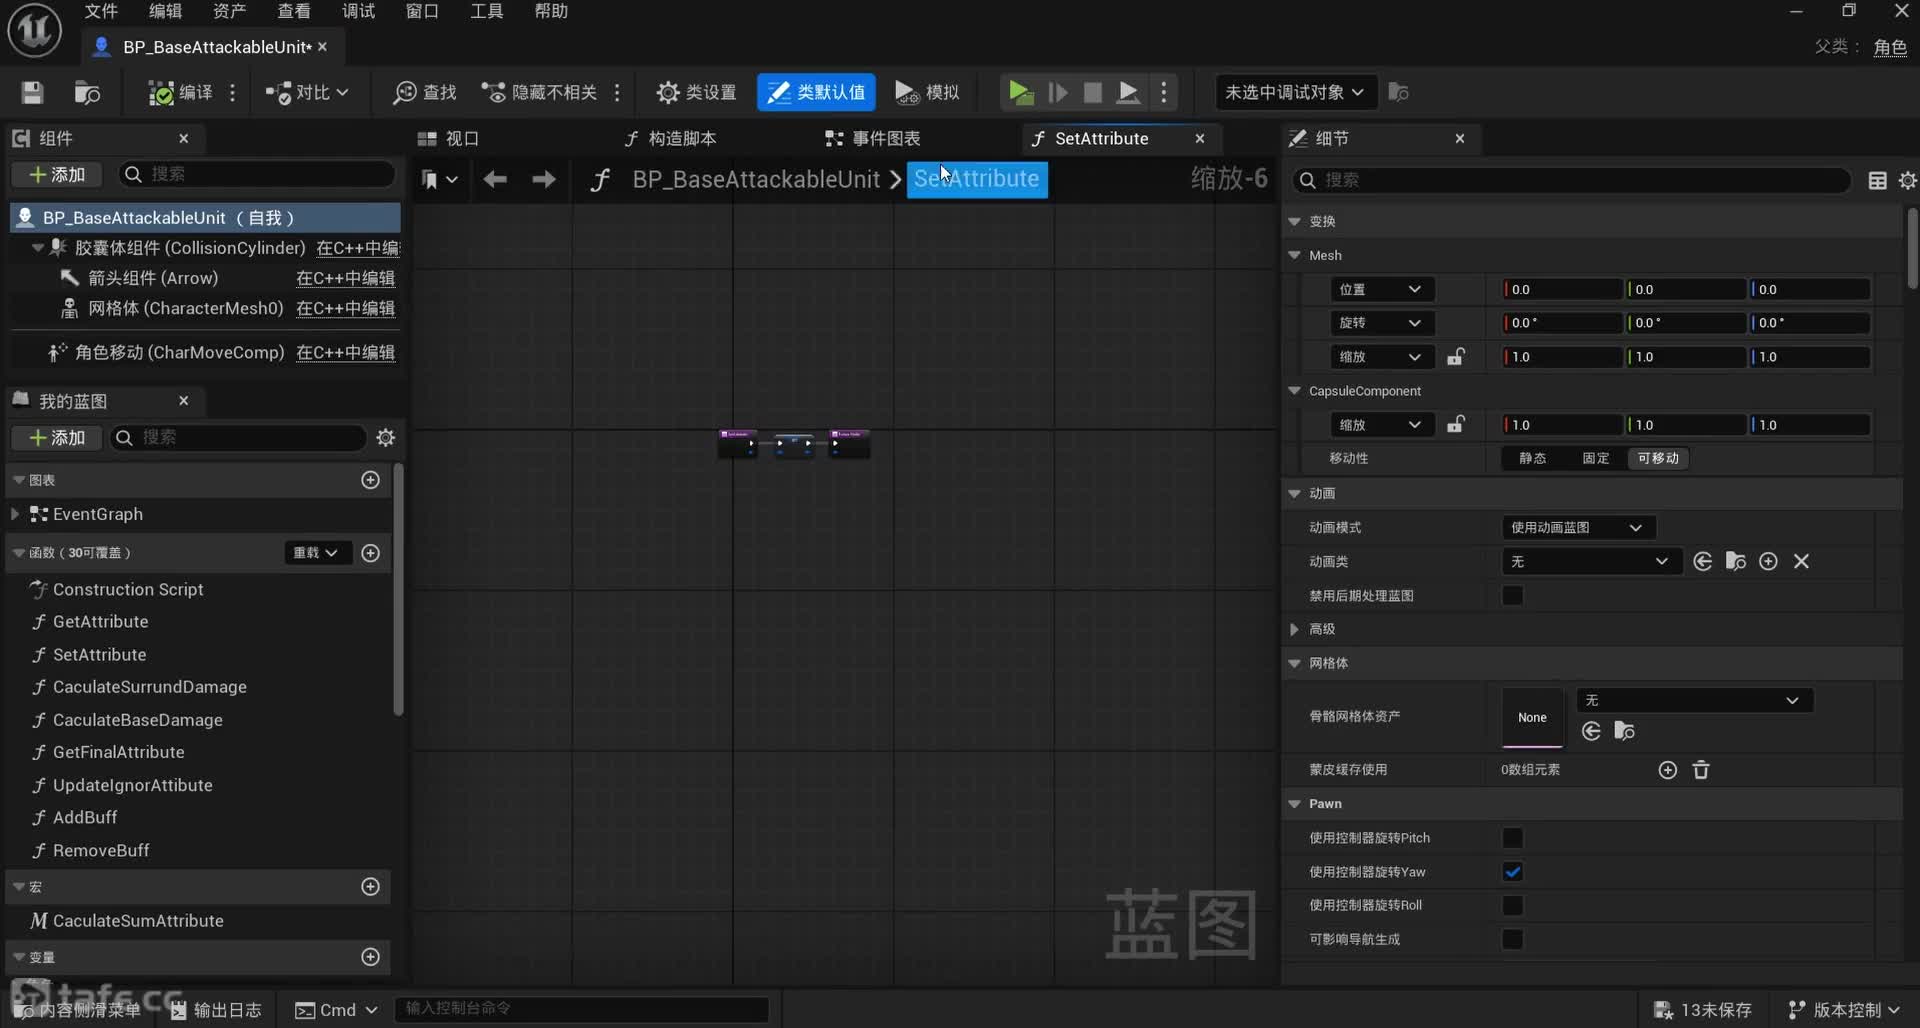Expand the EventGraph tree item
The width and height of the screenshot is (1920, 1028).
[15, 514]
